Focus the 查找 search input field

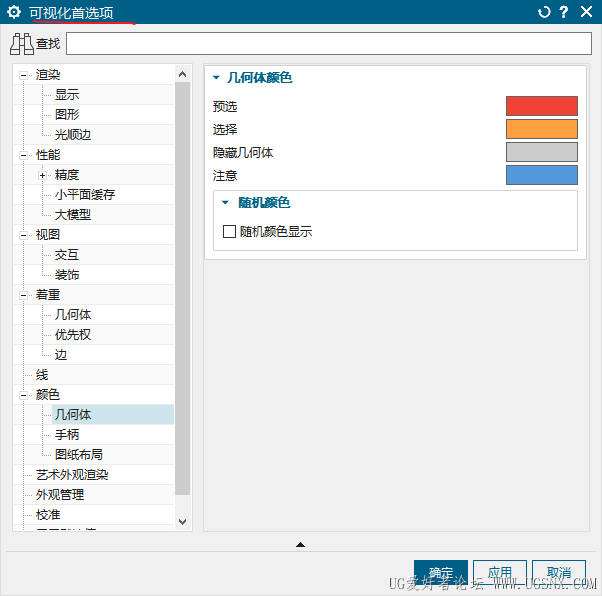(329, 43)
